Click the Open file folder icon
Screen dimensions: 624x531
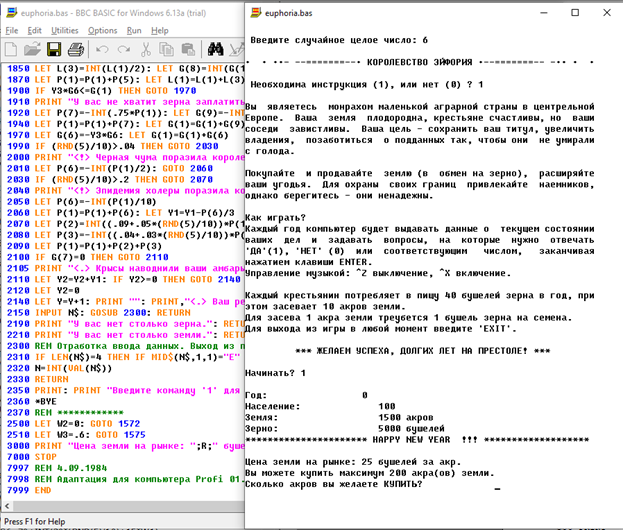(32, 49)
